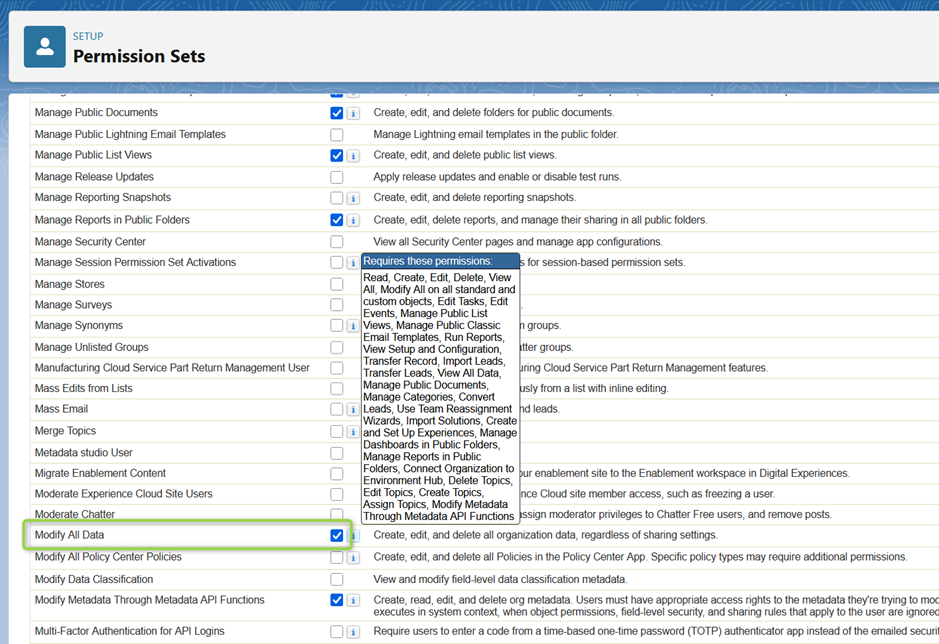Screen dimensions: 939x644
Task: Check the Migrate Enablement Content checkbox
Action: click(337, 474)
